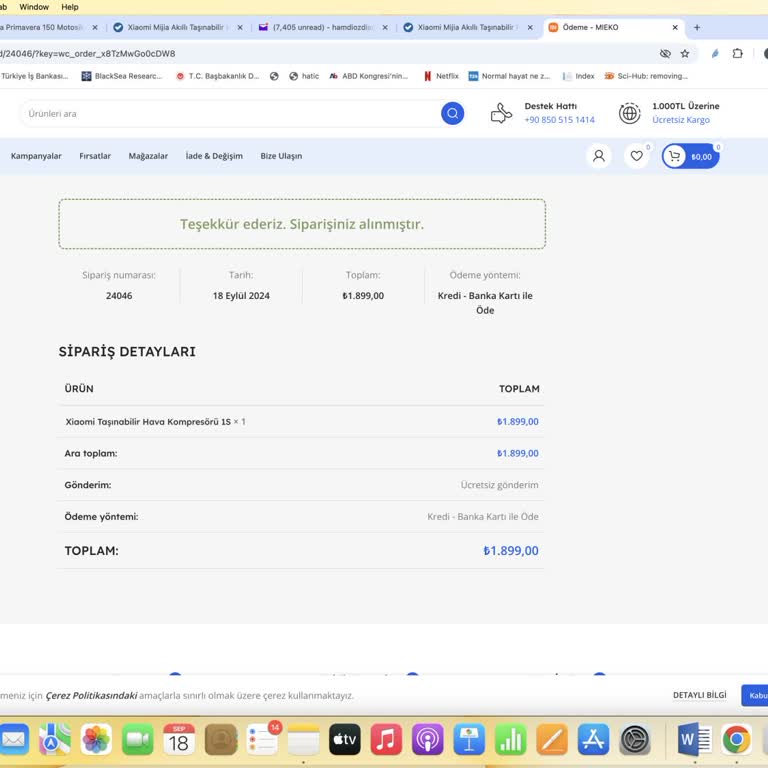Open the Index bookmark
Viewport: 768px width, 768px height.
(x=578, y=76)
